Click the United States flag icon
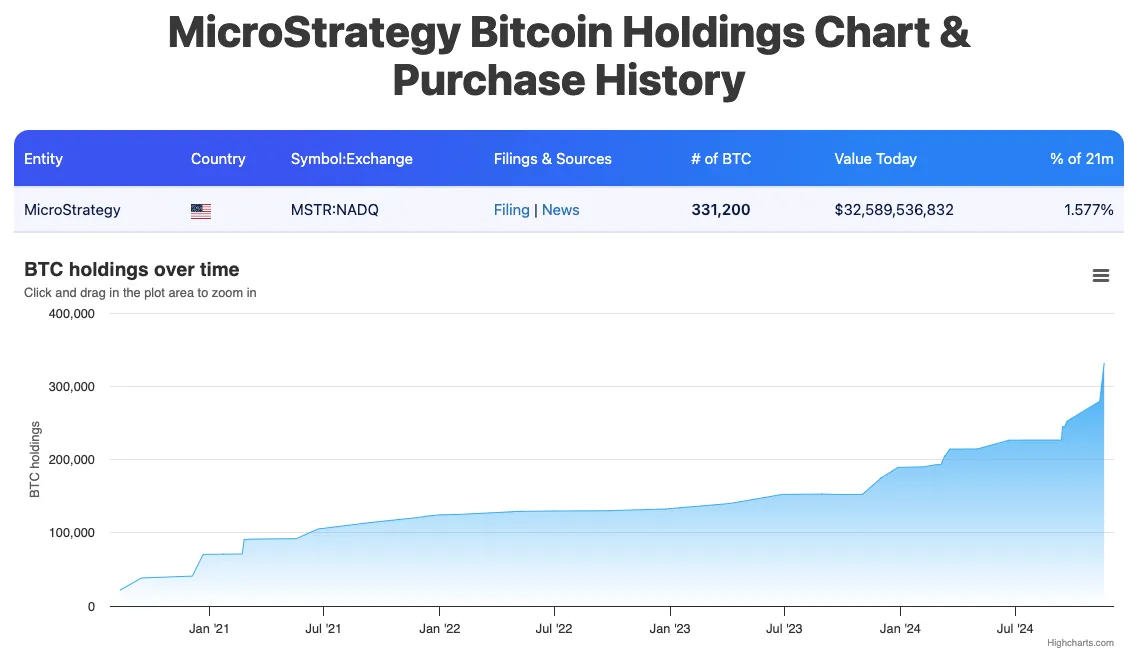This screenshot has height=662, width=1137. 200,210
